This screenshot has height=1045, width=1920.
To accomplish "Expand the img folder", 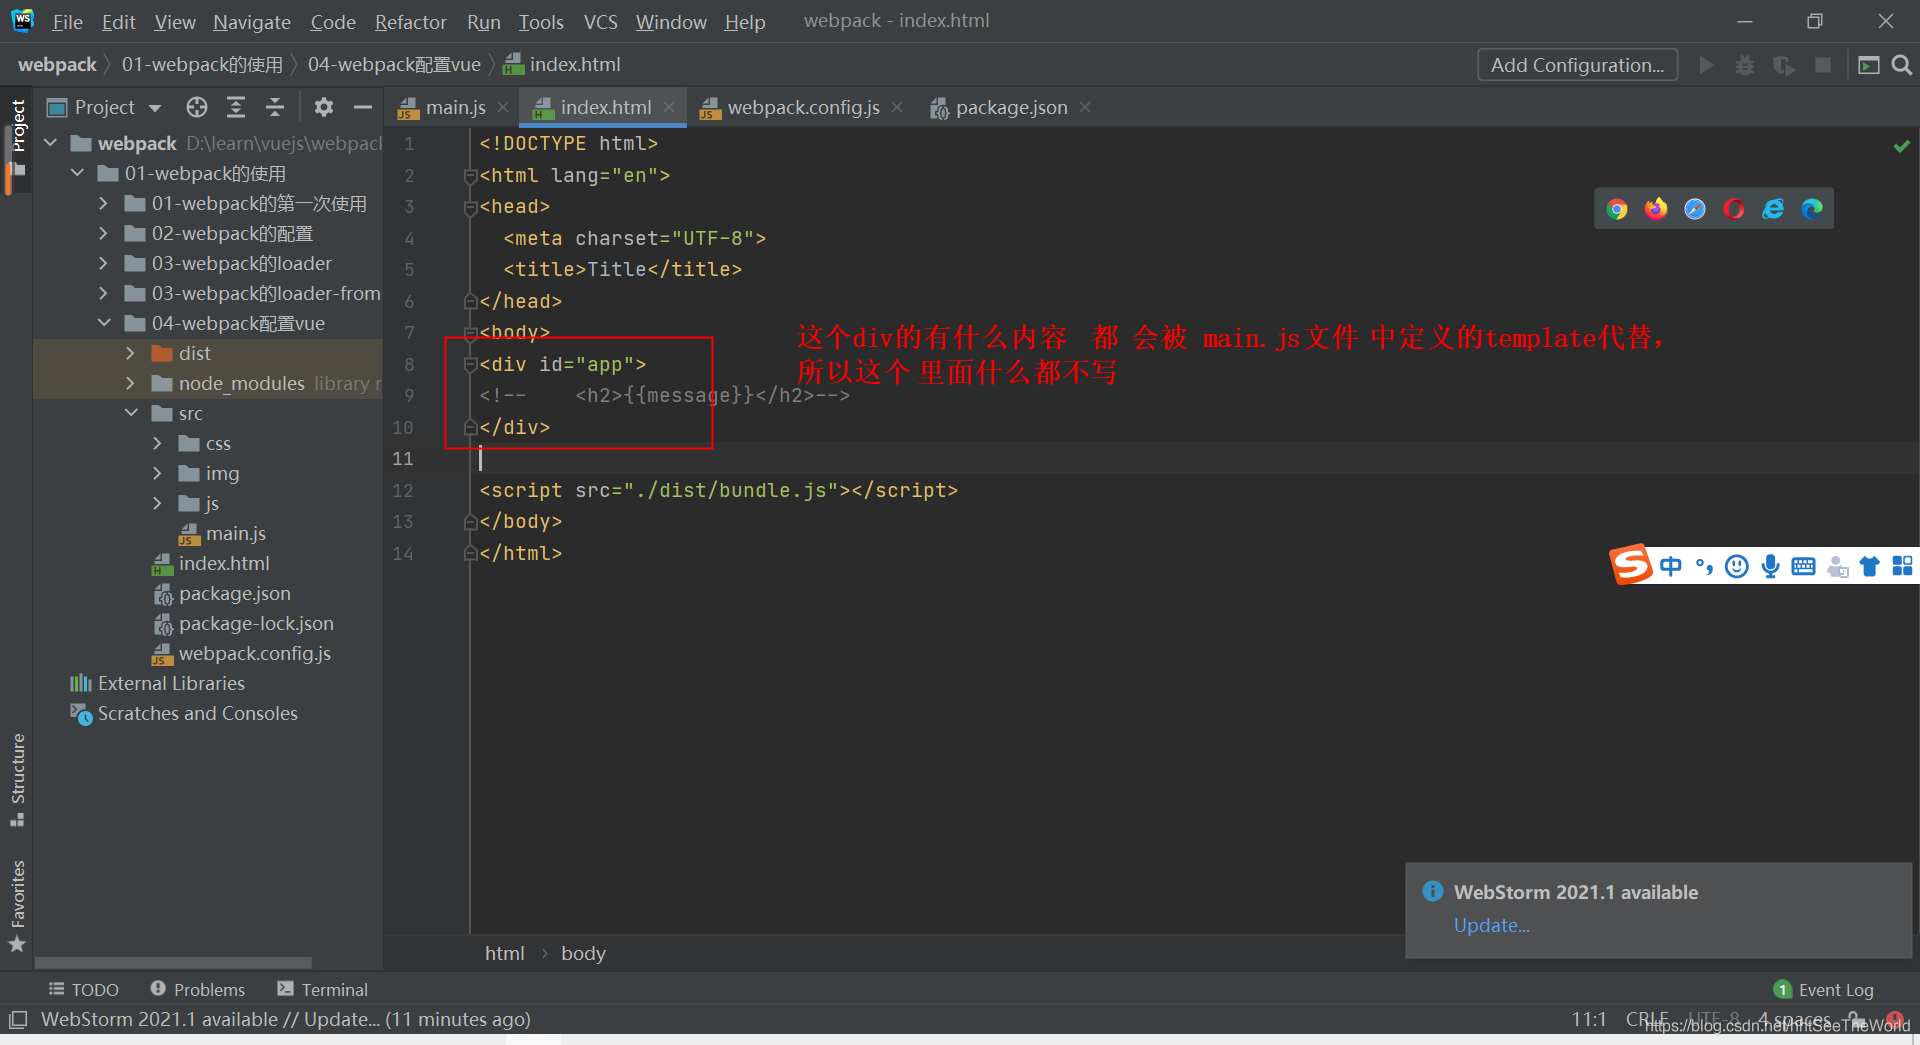I will pos(158,473).
